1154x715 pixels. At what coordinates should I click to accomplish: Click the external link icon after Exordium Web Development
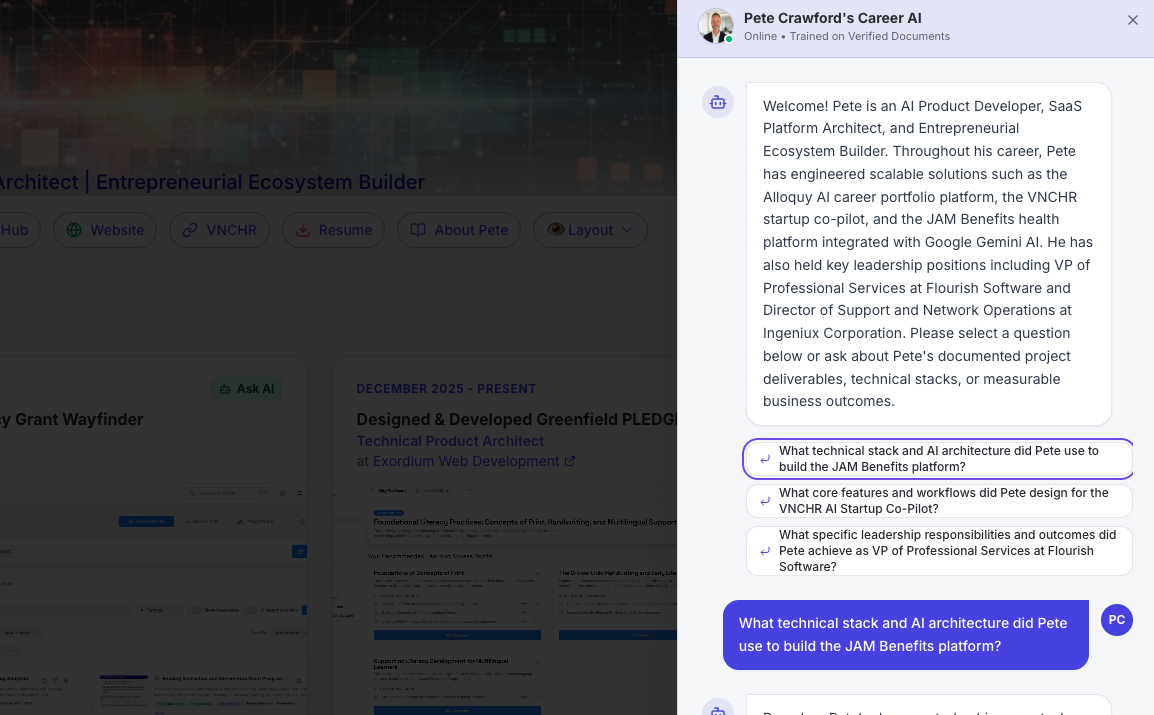[570, 461]
